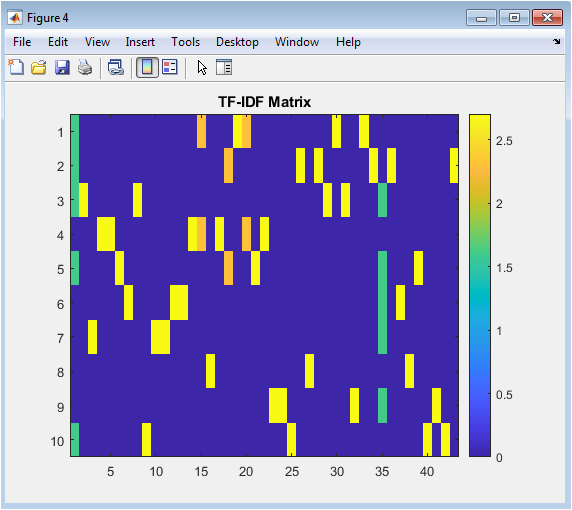Click the colorbar gradient strip
The image size is (572, 510).
point(480,285)
